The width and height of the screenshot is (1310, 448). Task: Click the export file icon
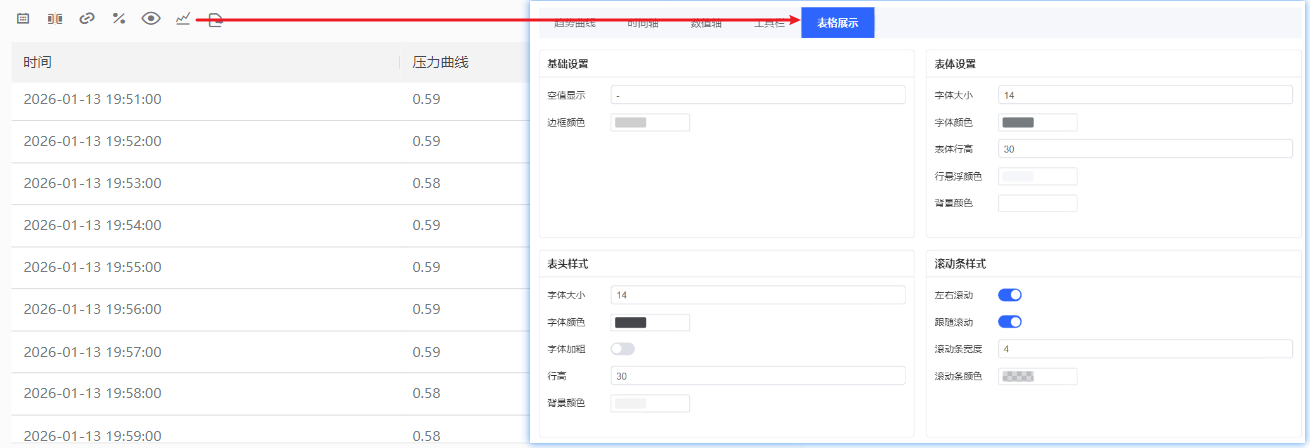click(x=215, y=19)
